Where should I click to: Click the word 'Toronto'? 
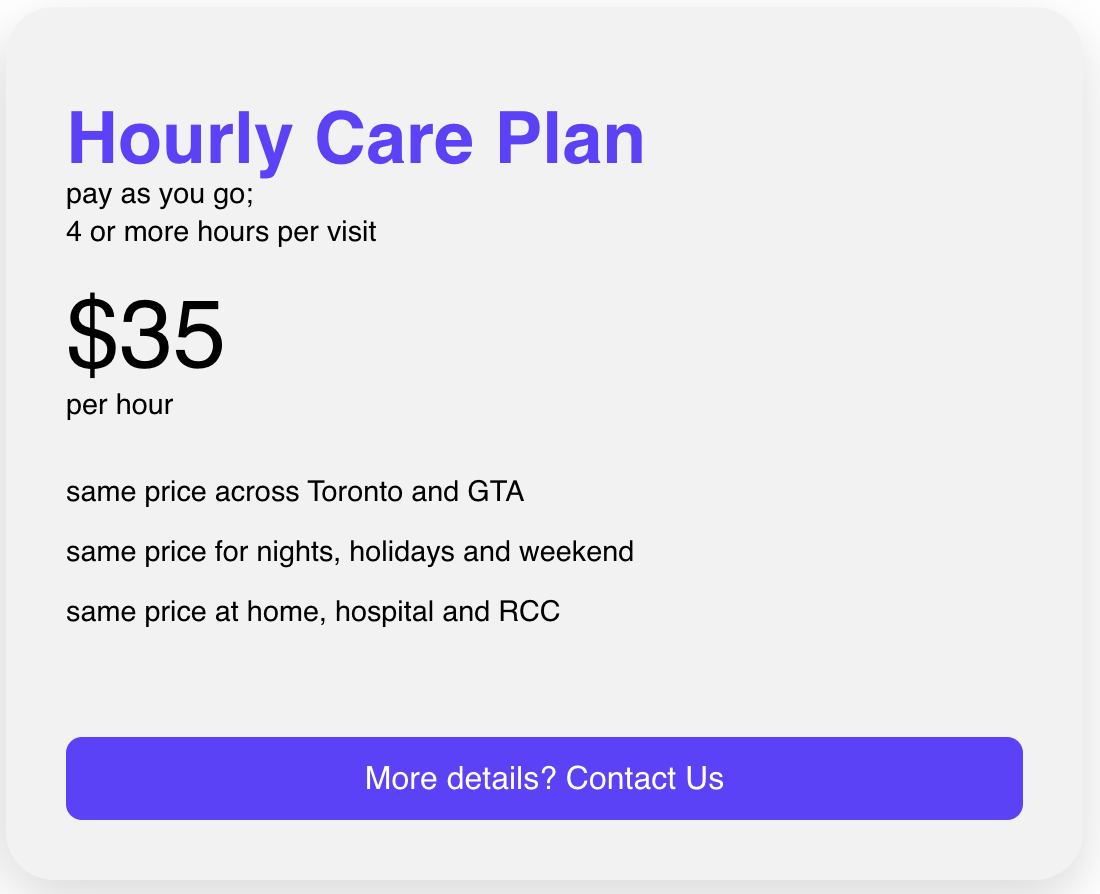coord(356,492)
